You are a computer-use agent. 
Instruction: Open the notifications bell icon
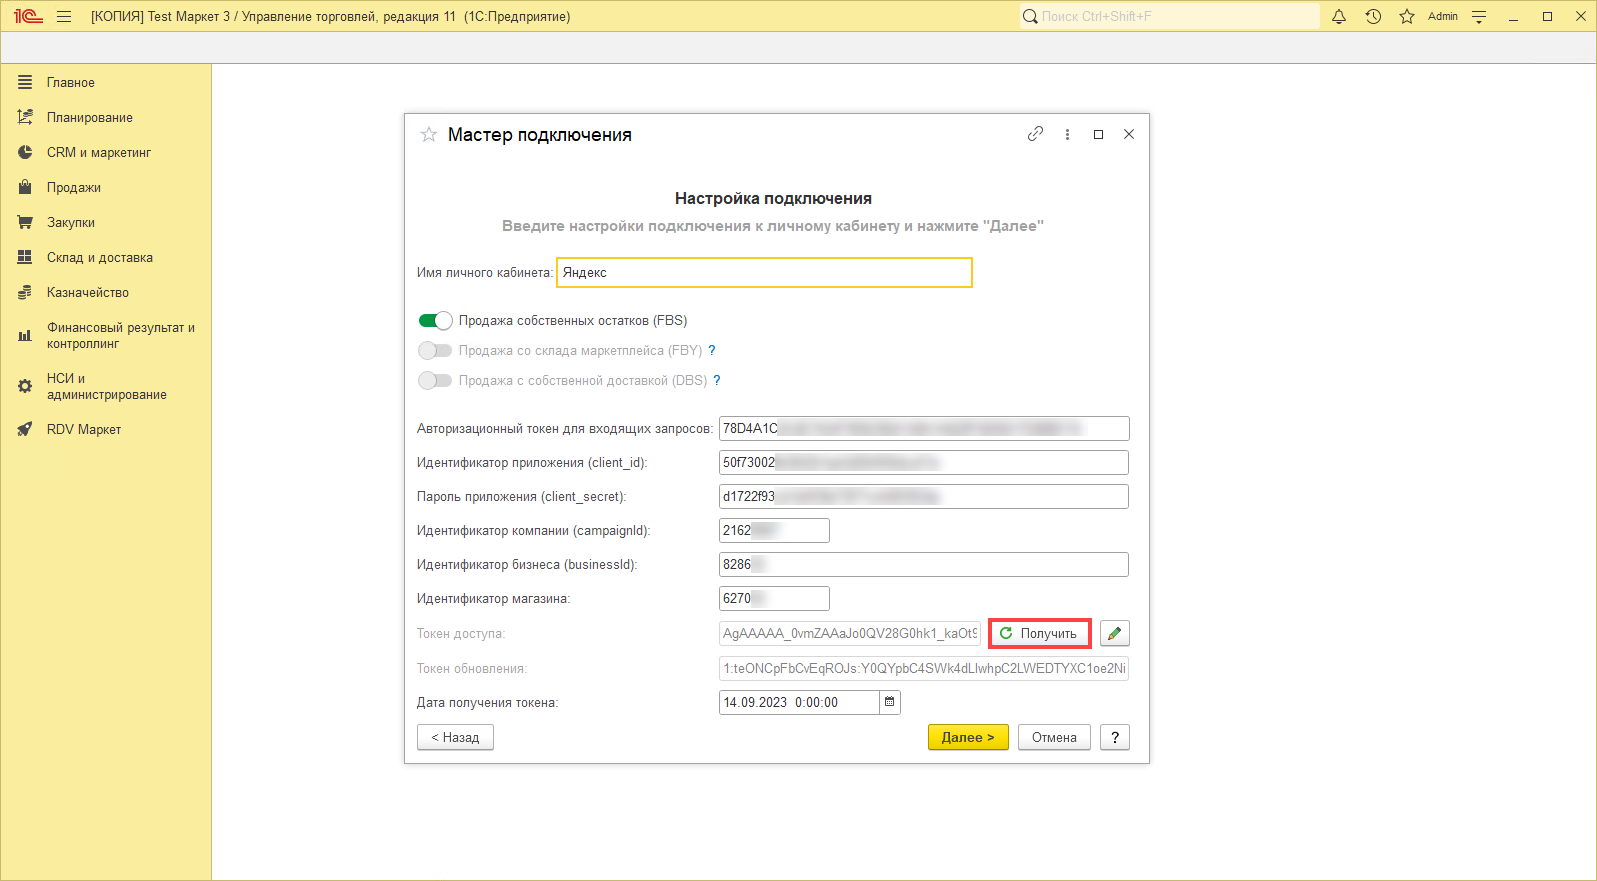(1339, 17)
